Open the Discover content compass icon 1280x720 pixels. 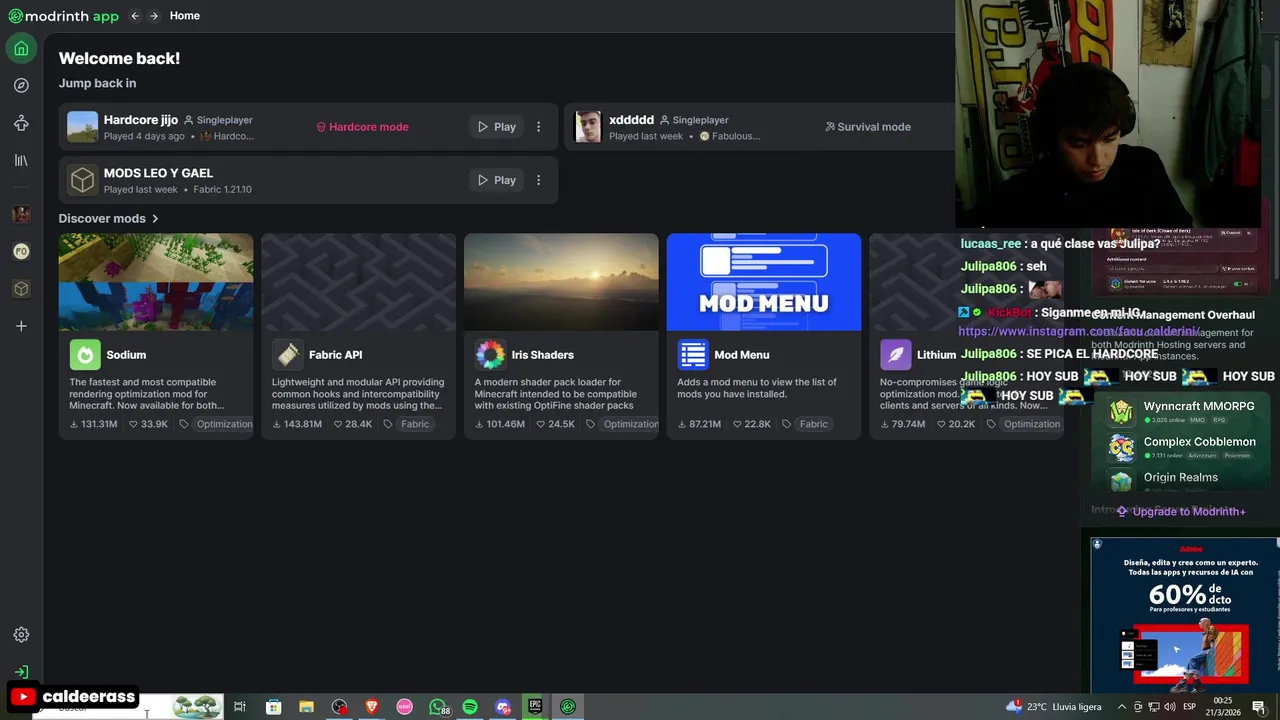pos(21,86)
